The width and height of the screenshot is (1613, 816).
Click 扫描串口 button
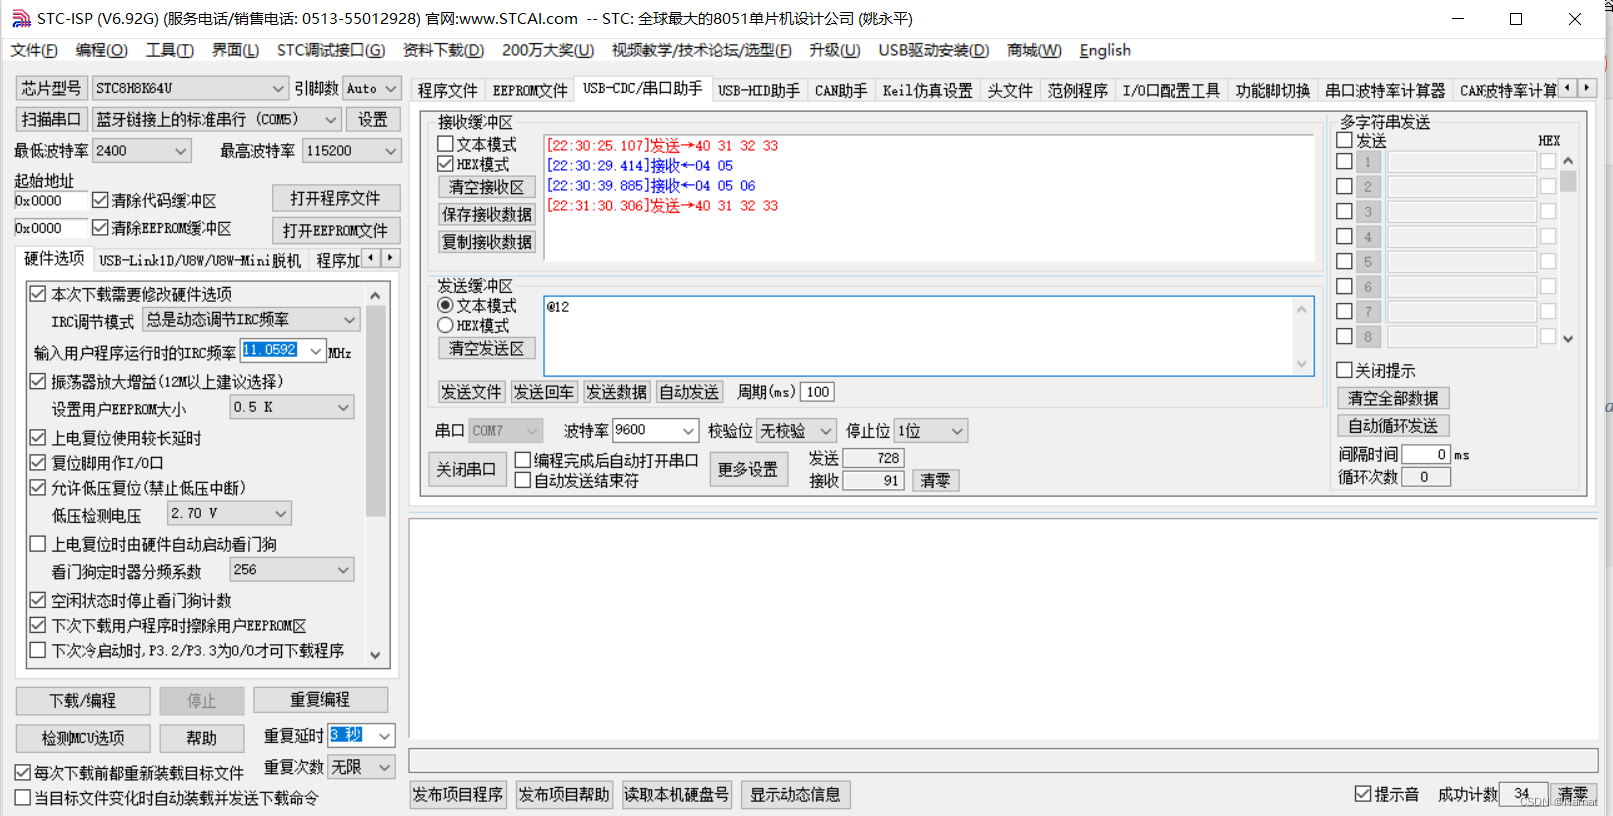point(51,119)
